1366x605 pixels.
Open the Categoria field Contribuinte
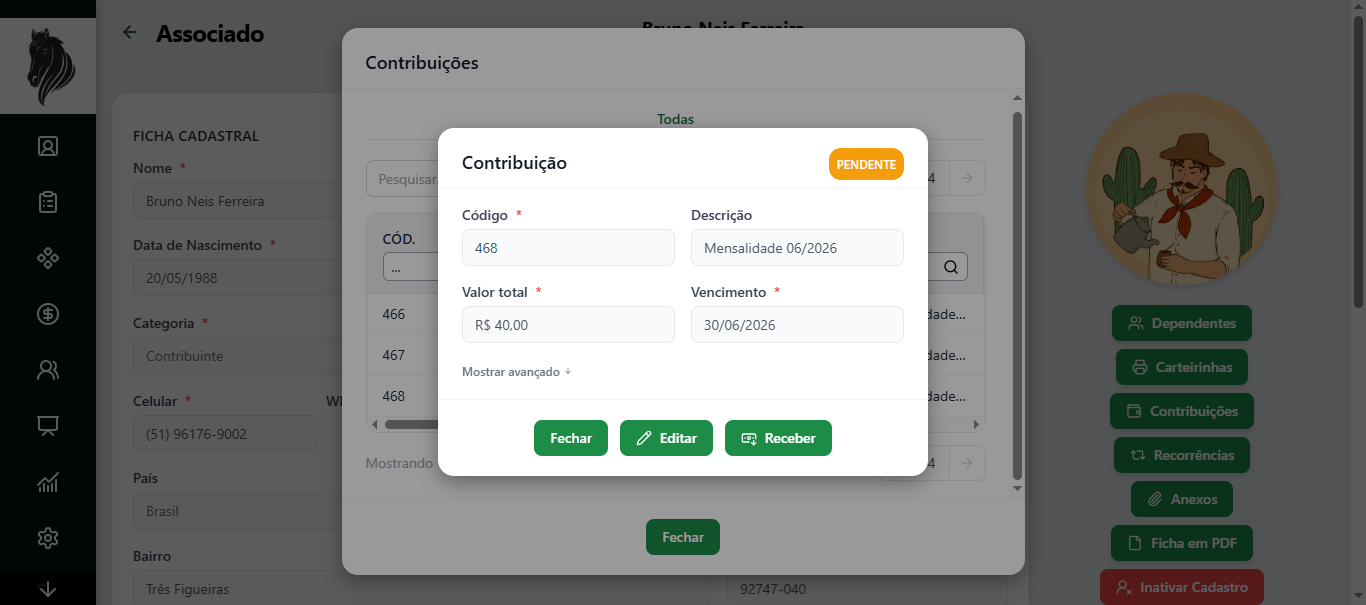pos(238,356)
